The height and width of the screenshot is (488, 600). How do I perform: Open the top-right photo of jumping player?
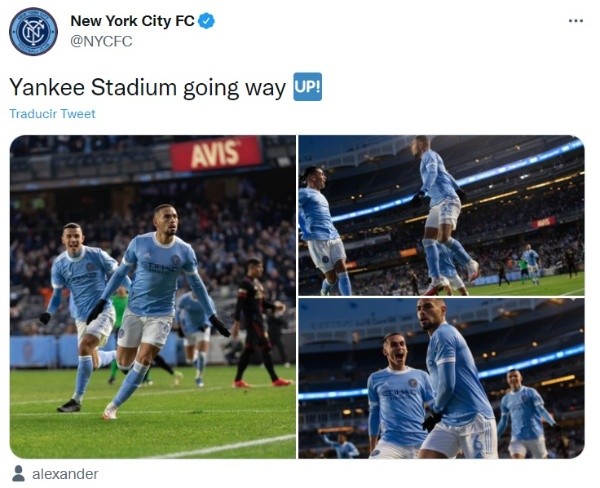tap(441, 215)
